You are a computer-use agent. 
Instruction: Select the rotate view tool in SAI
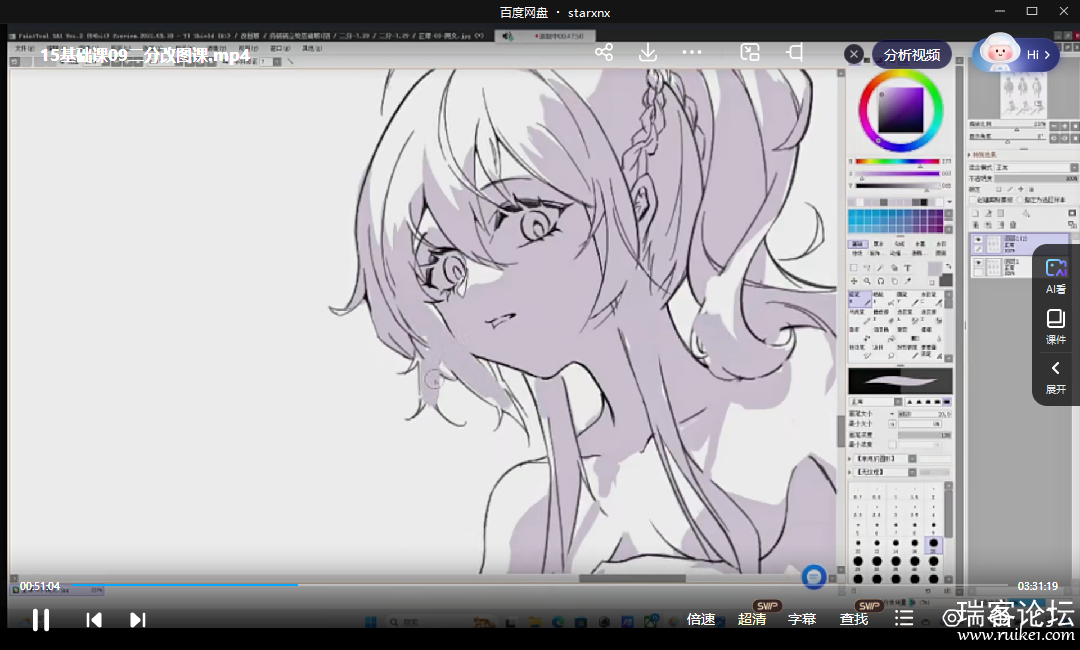(881, 281)
